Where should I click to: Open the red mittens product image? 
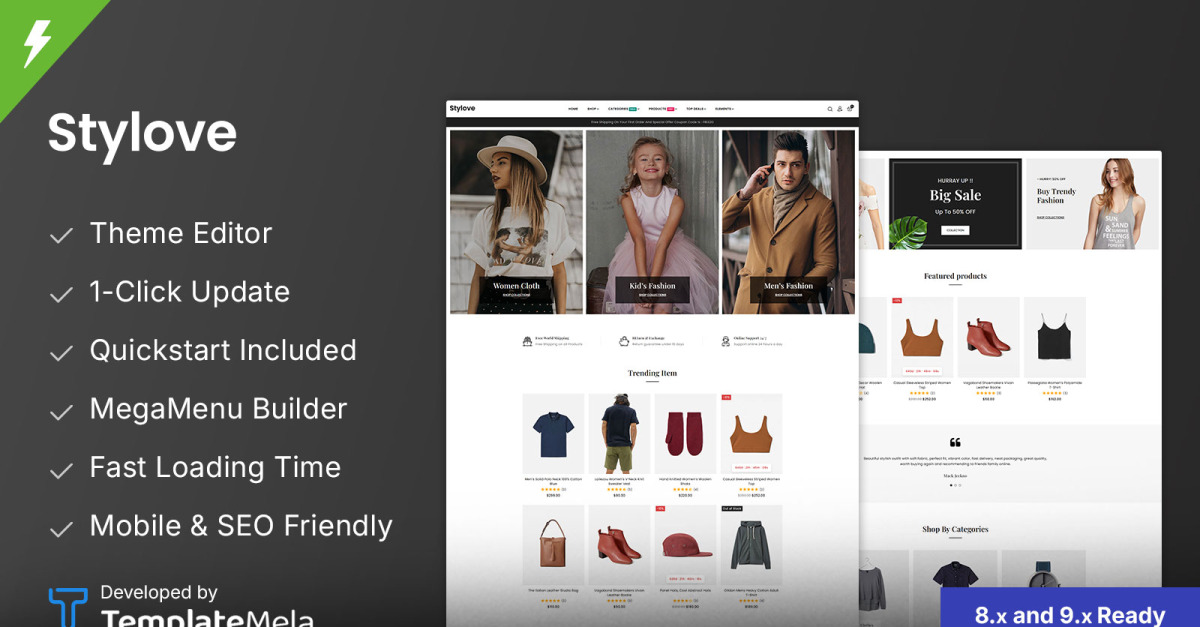click(685, 433)
